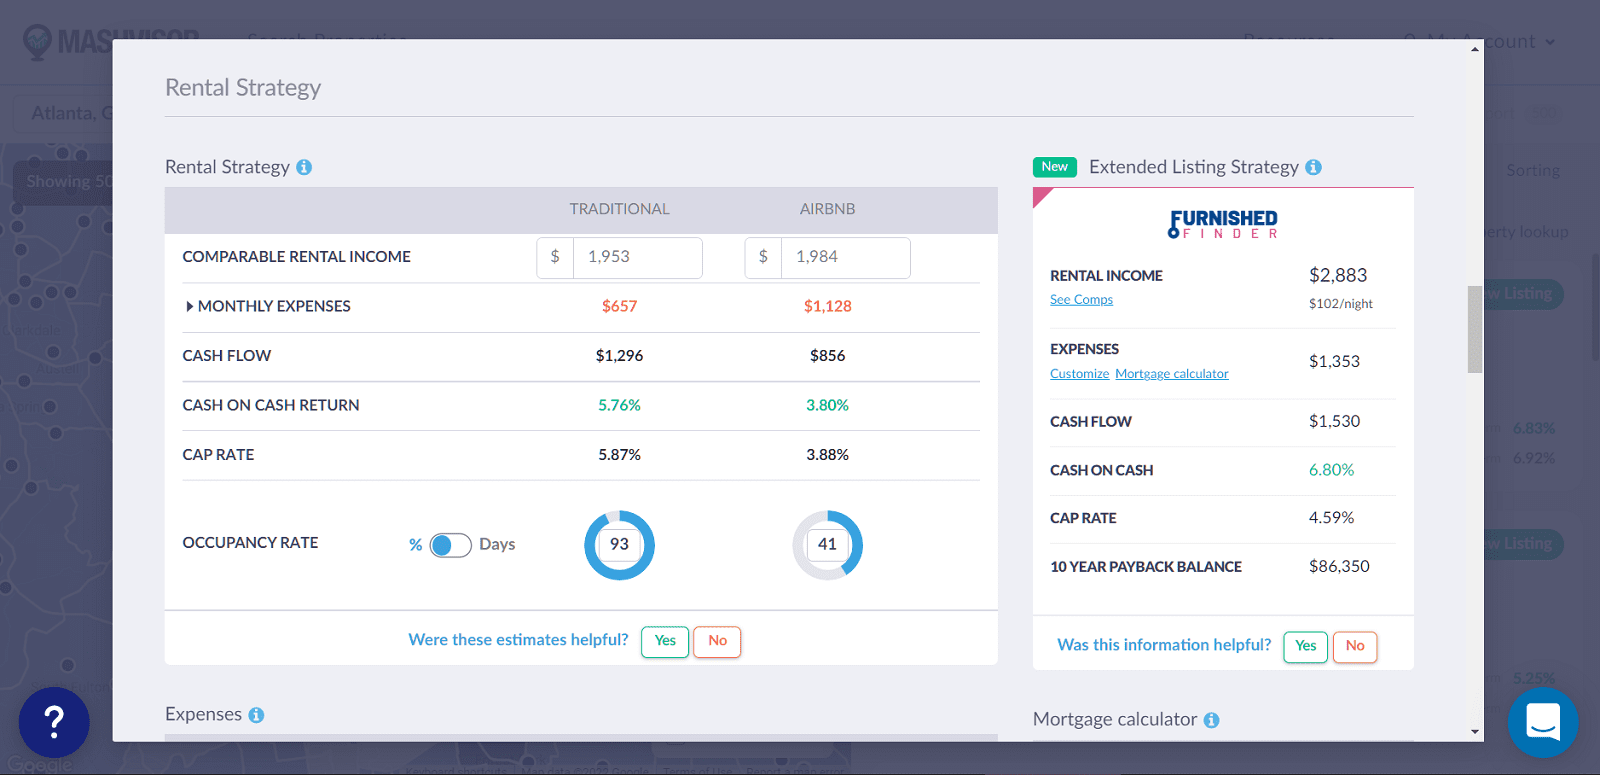This screenshot has height=775, width=1600.
Task: Click the Furnished Finder cash on cash 6.80%
Action: point(1331,470)
